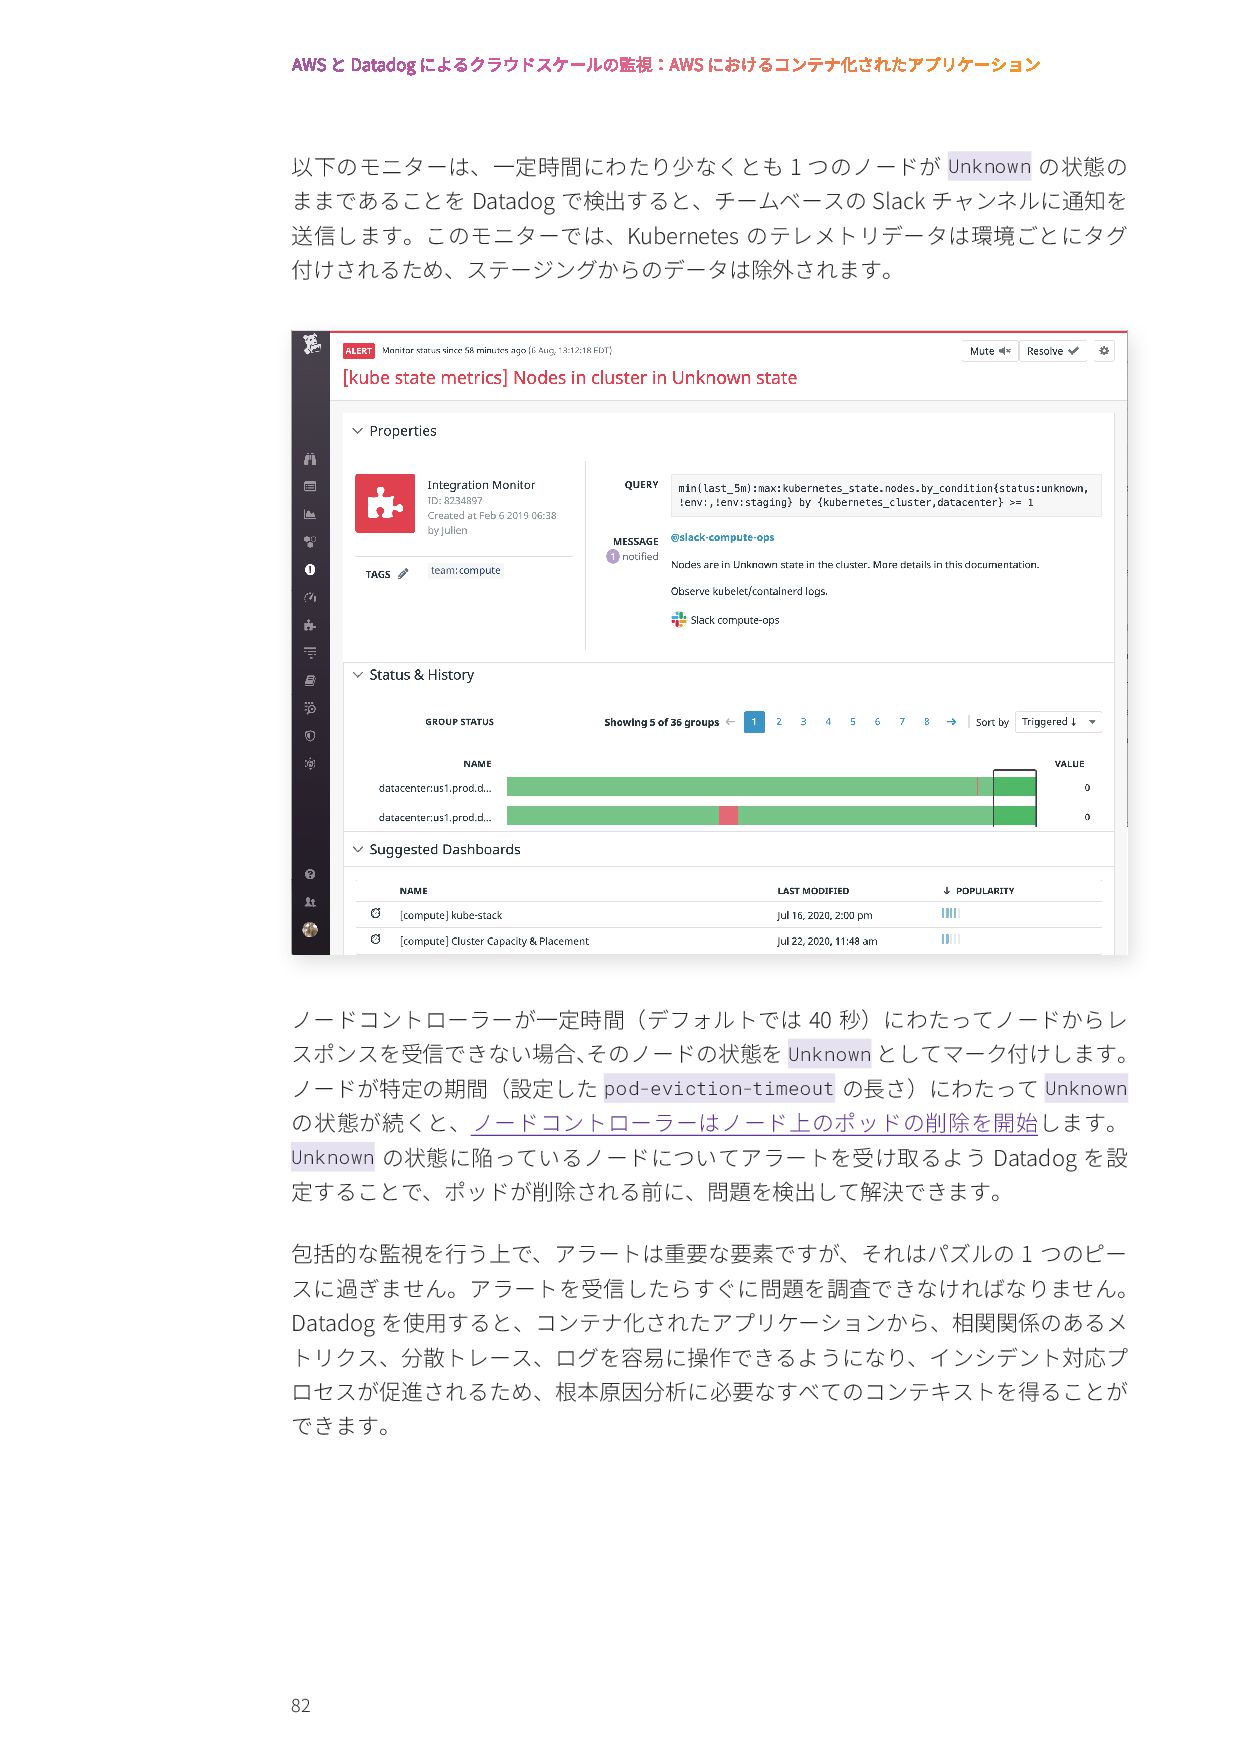Open the Integrations puzzle sidebar icon
Screen dimensions: 1240x1754
[310, 625]
